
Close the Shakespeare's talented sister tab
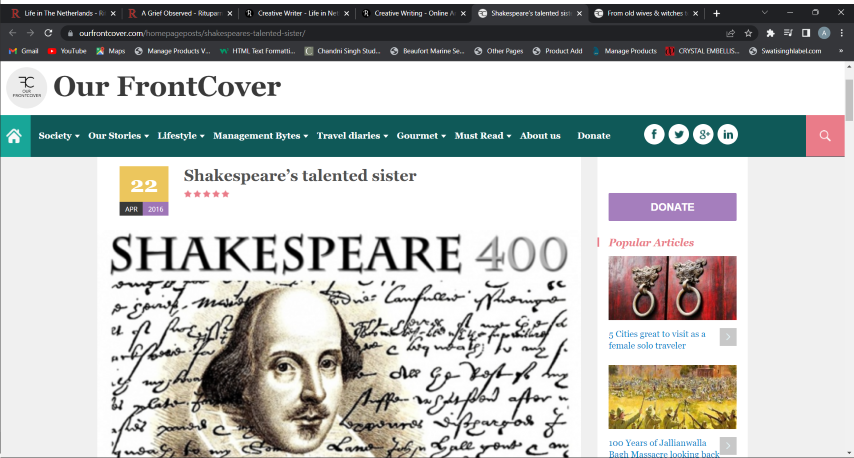click(x=579, y=13)
